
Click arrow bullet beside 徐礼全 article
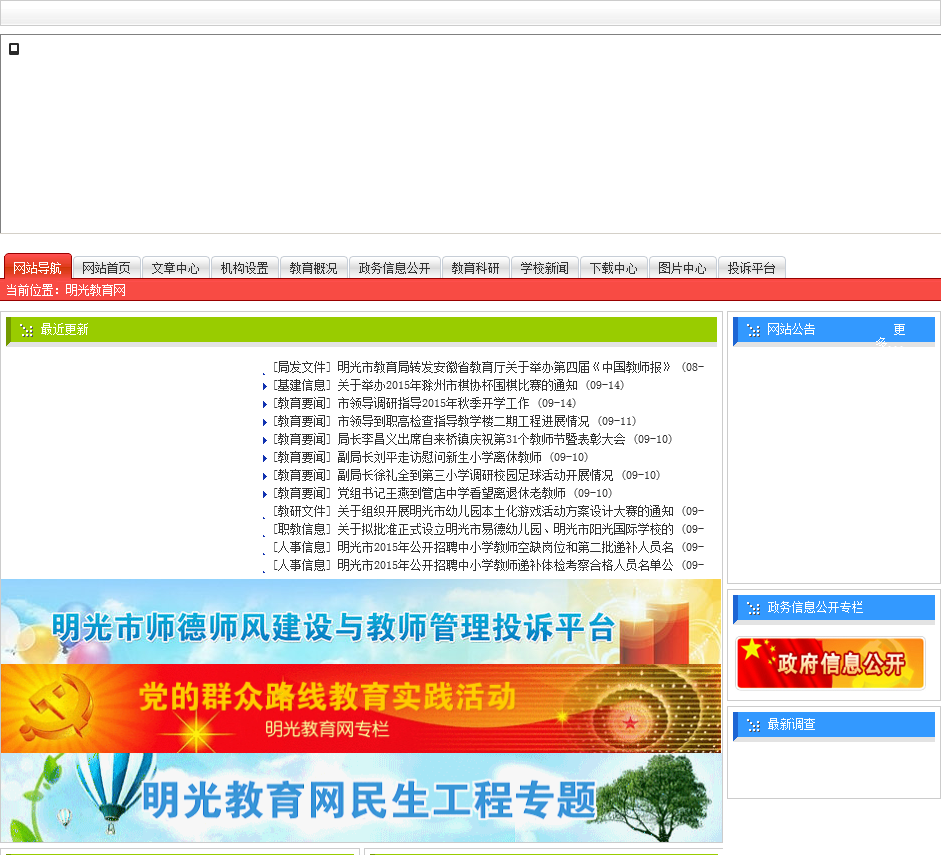pyautogui.click(x=265, y=476)
